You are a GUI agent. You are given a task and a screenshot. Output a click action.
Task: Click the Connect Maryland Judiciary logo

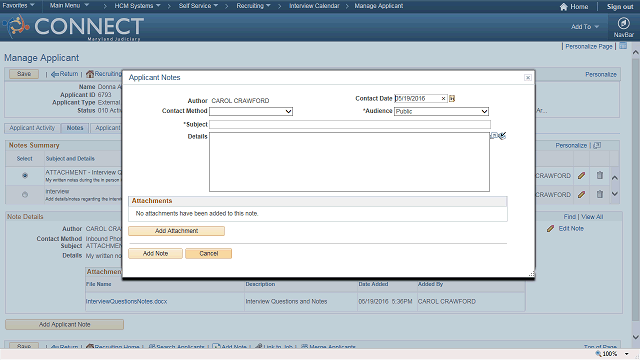(73, 27)
